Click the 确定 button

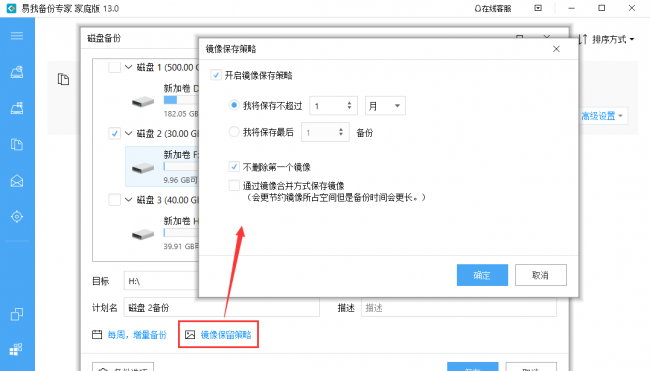click(482, 275)
